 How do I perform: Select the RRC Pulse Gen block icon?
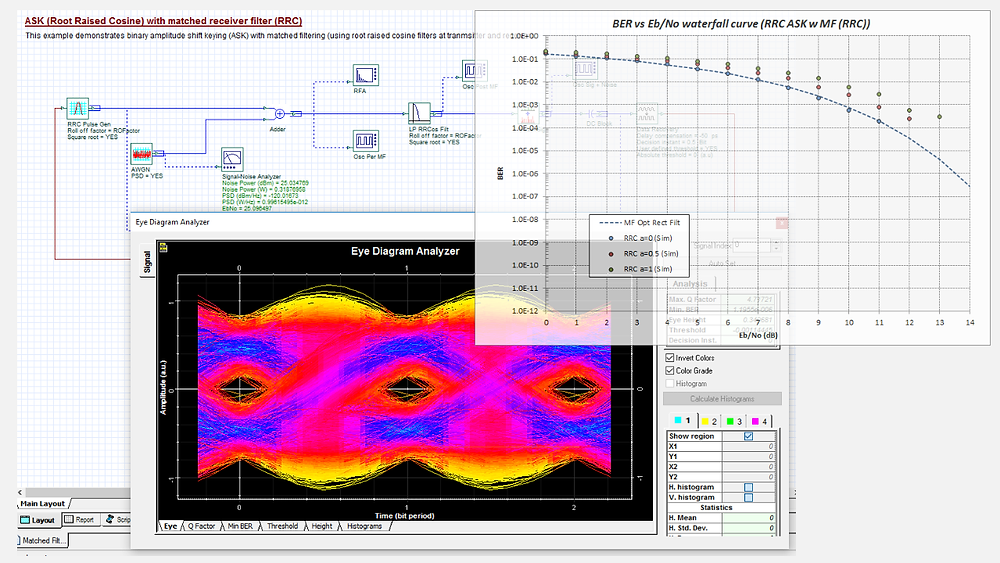click(x=78, y=108)
